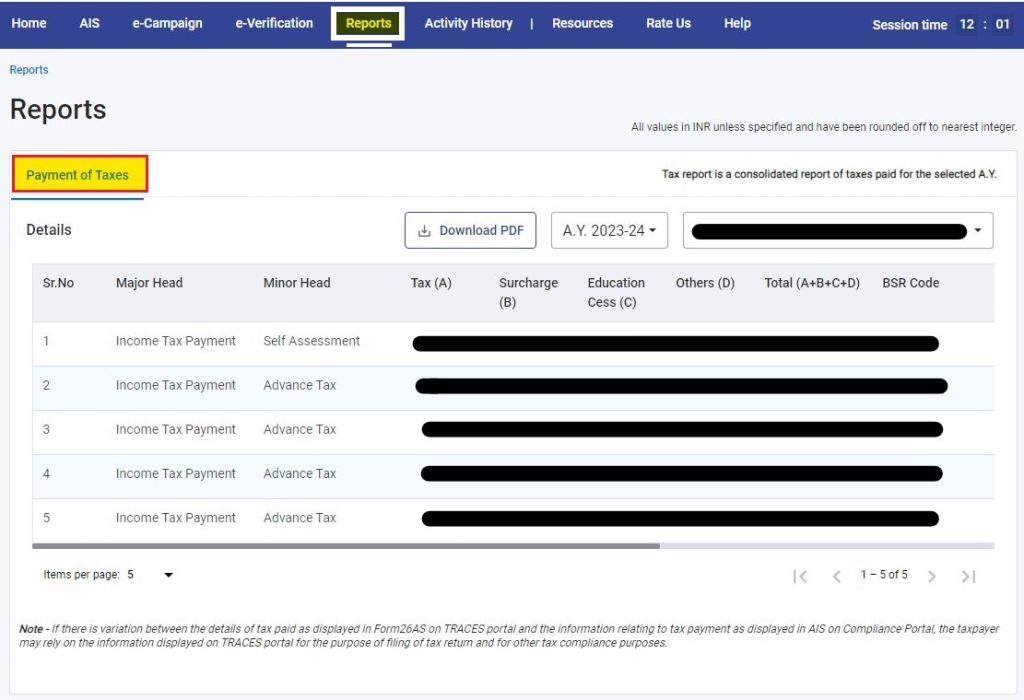The width and height of the screenshot is (1024, 700).
Task: Open Items per page dropdown
Action: [150, 575]
